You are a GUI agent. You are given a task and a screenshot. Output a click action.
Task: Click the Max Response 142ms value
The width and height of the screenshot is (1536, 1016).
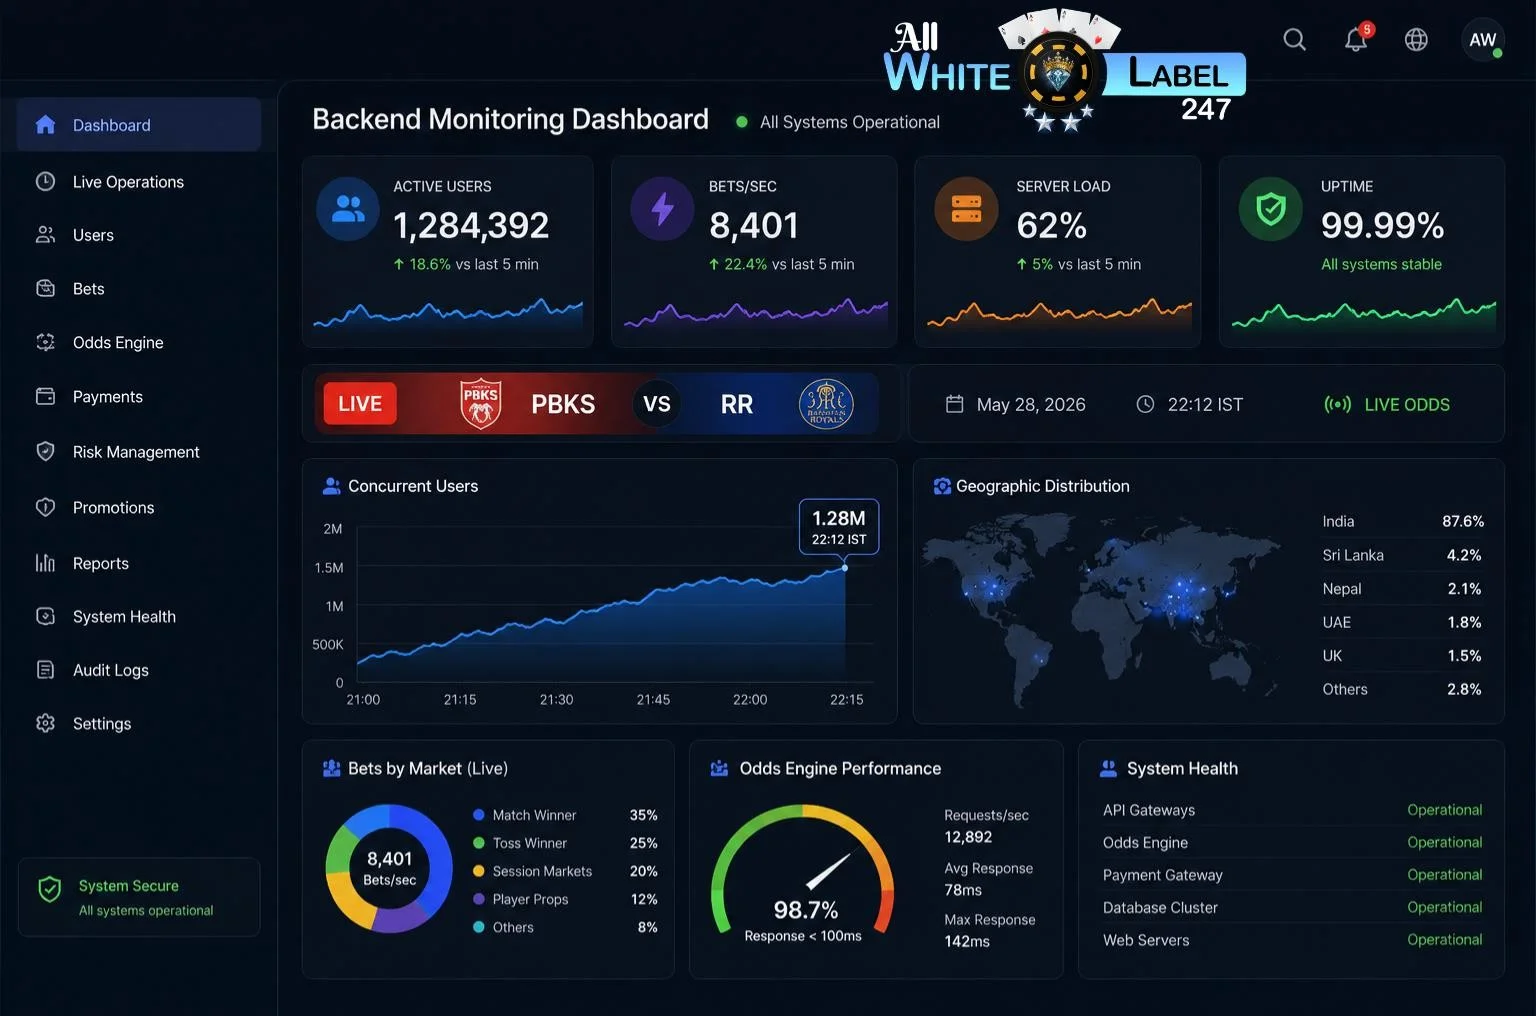pos(967,941)
